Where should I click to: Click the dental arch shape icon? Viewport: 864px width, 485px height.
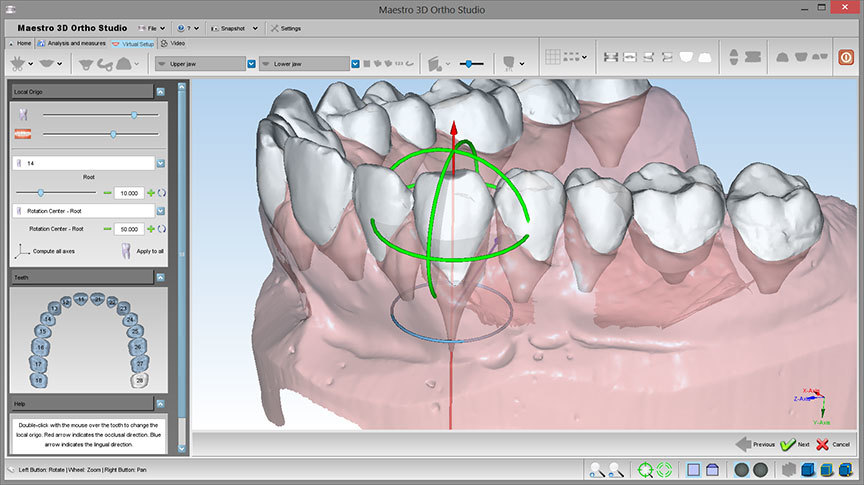click(47, 64)
